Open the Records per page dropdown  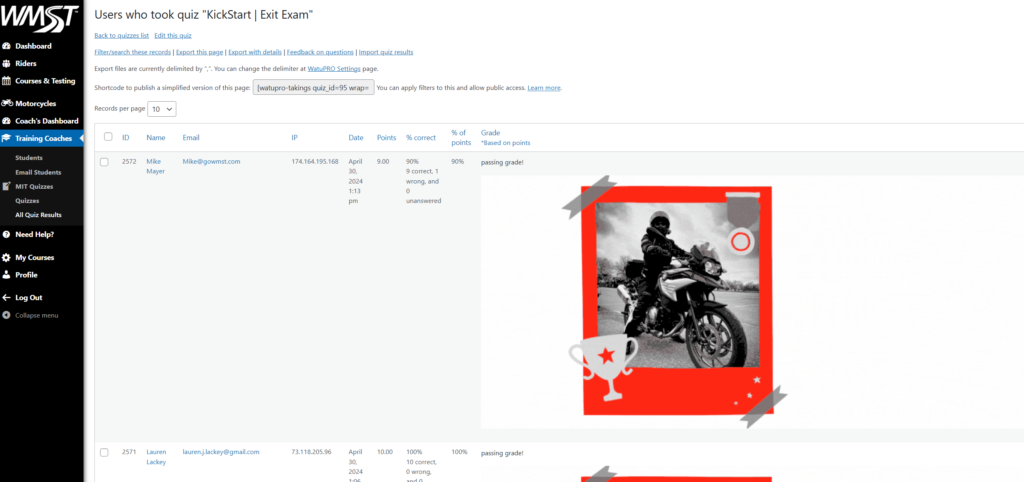pos(163,108)
